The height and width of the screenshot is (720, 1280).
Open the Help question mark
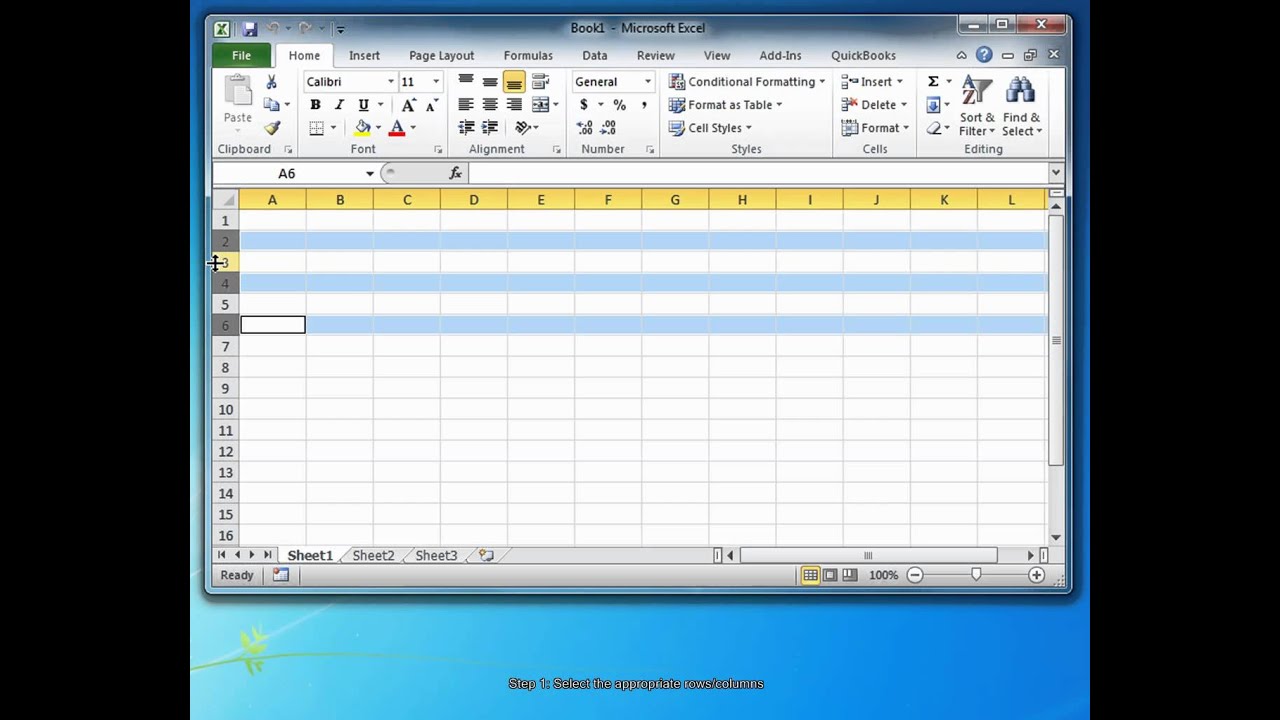click(x=985, y=55)
